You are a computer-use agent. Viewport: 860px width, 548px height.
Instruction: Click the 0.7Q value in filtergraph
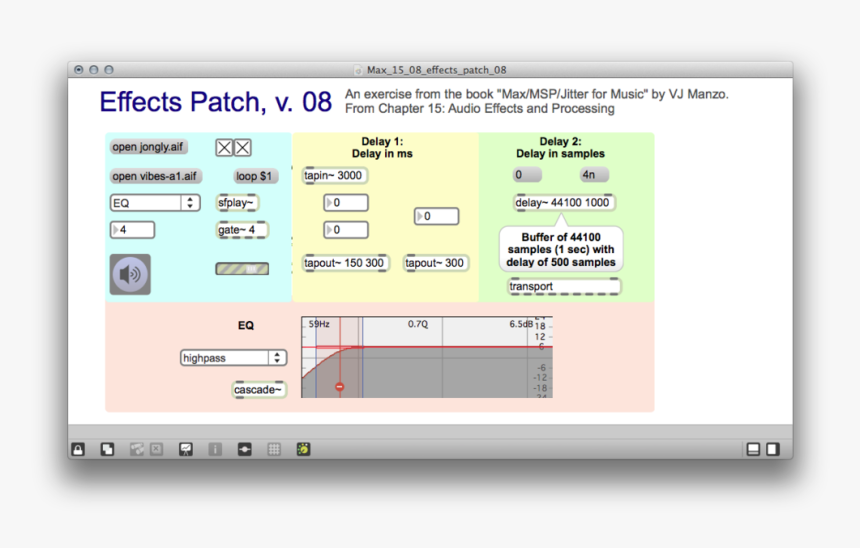click(418, 324)
